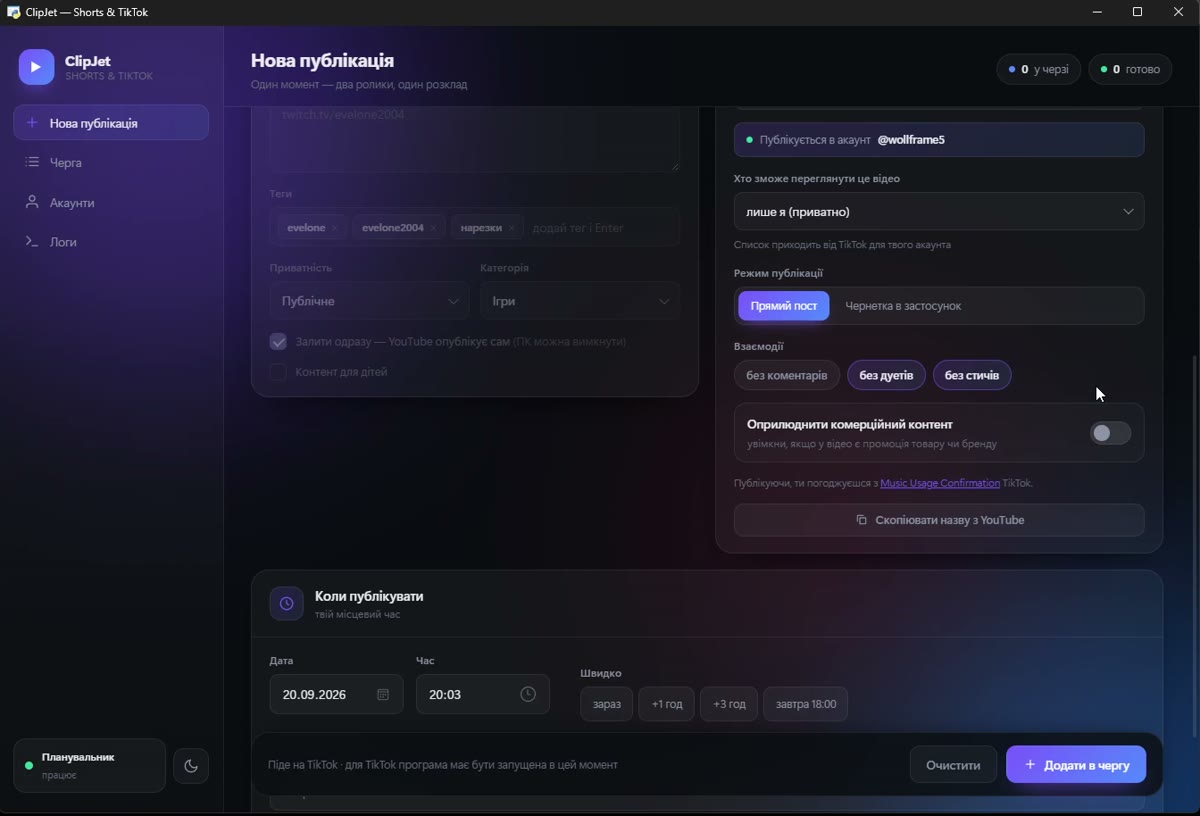This screenshot has height=816, width=1200.
Task: Choose the зараз quick time option
Action: pos(606,704)
